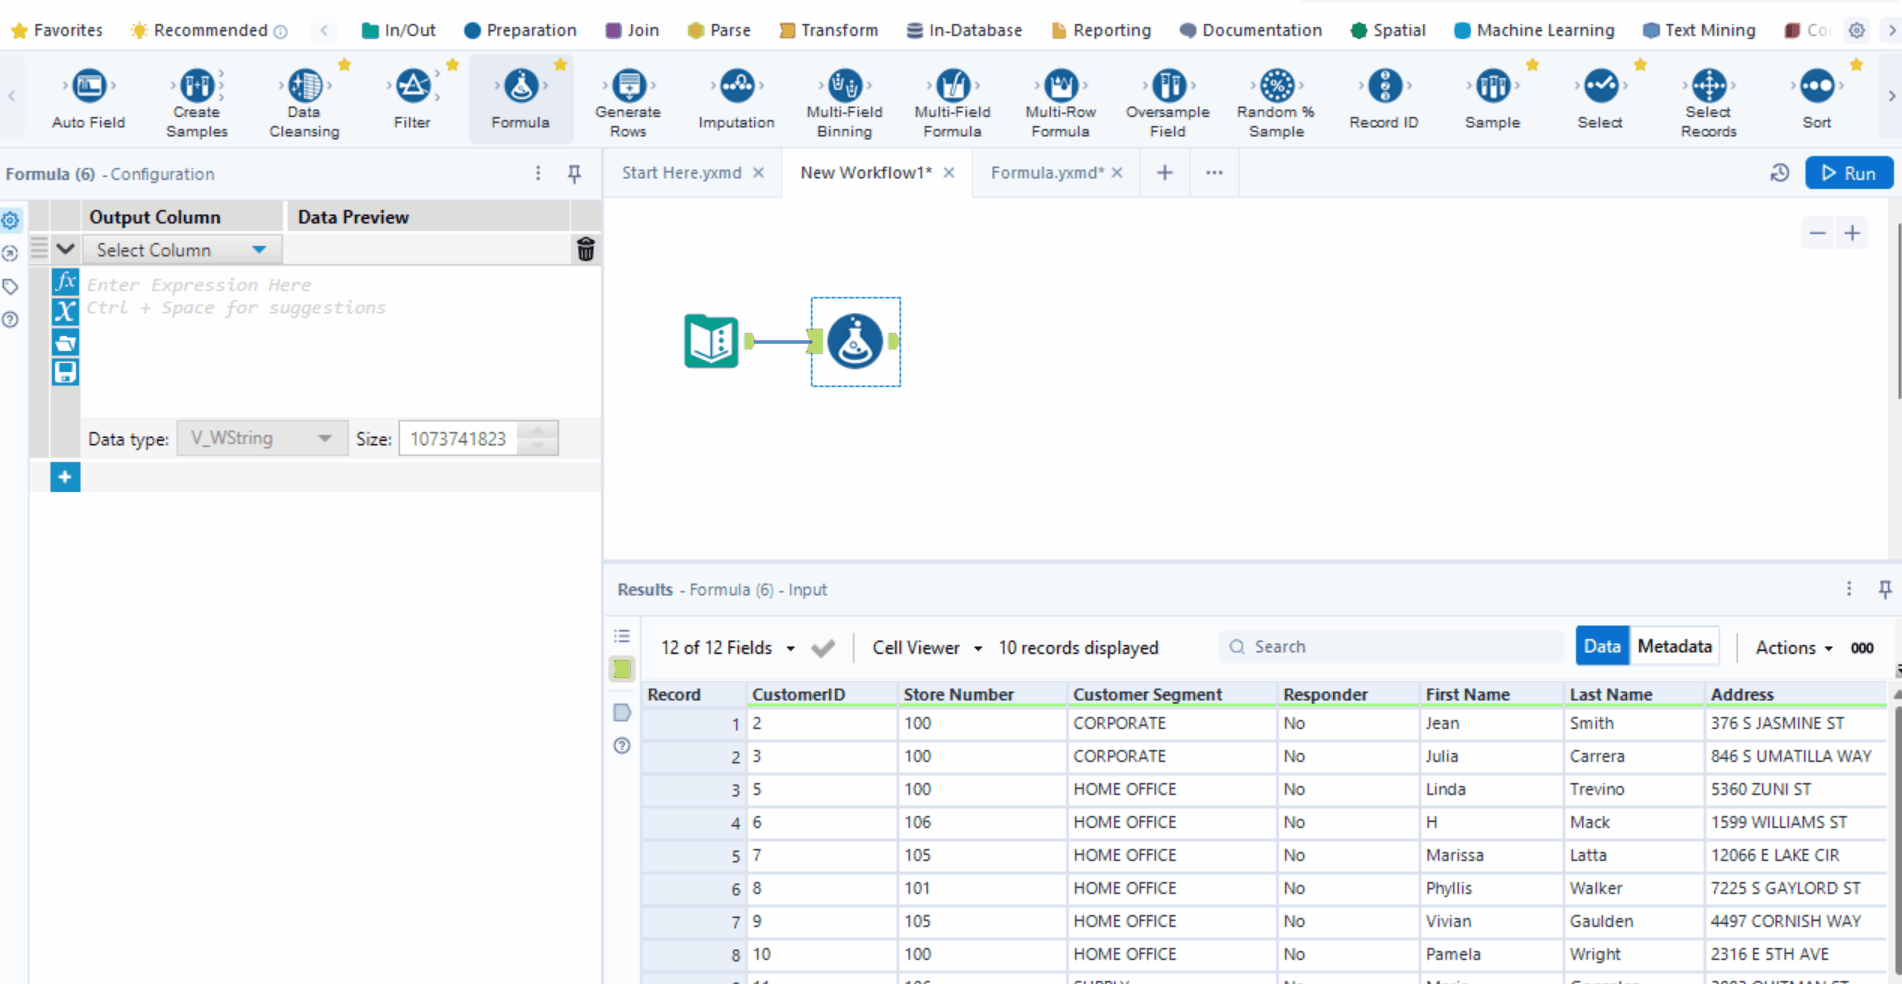Open the Transform tool category
1902x984 pixels.
828,30
